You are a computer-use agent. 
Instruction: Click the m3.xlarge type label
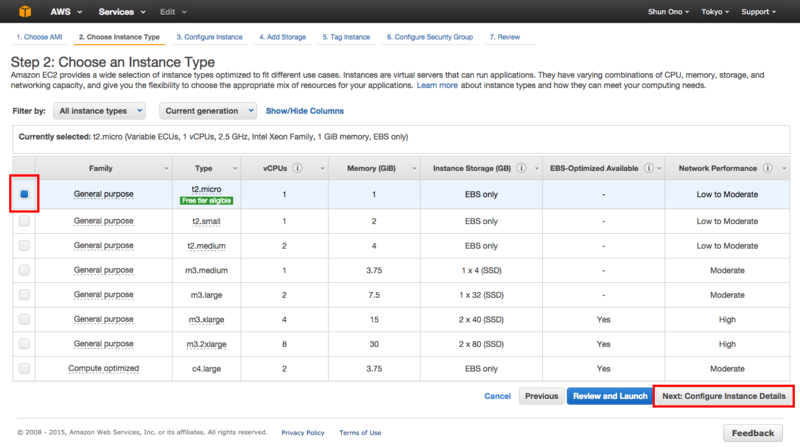tap(206, 319)
